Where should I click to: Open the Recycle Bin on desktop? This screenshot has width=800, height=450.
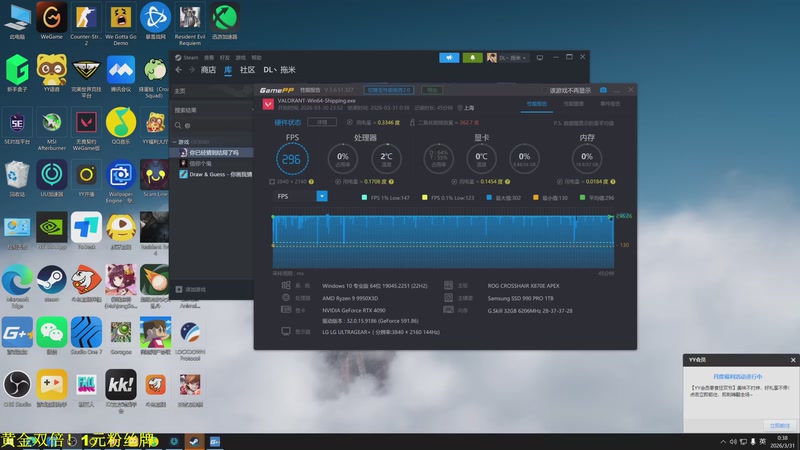[17, 178]
